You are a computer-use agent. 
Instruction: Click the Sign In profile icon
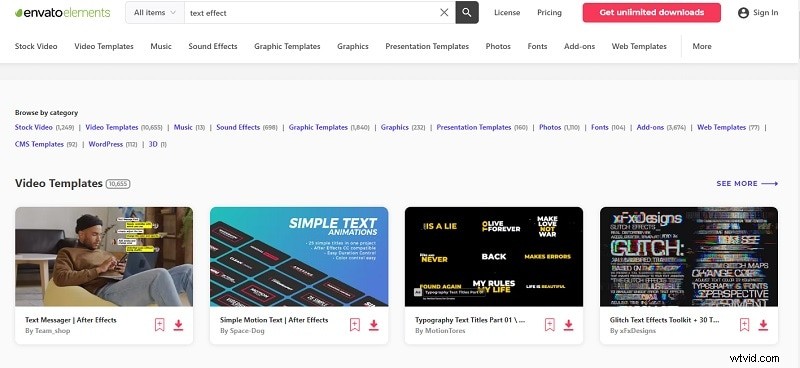coord(743,13)
